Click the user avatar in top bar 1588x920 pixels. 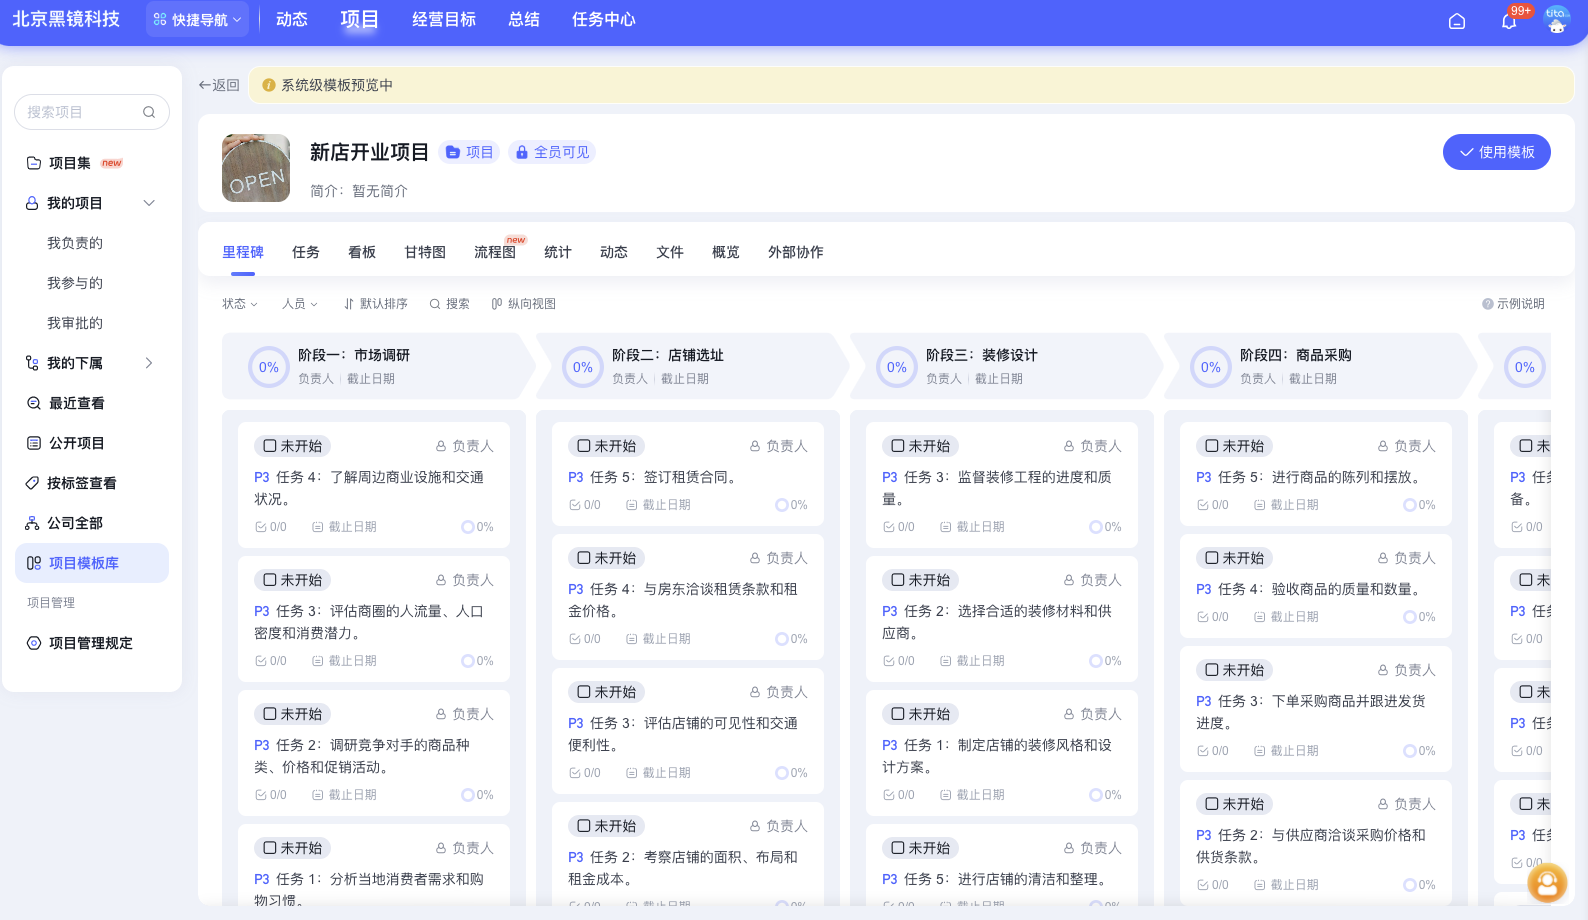point(1556,20)
